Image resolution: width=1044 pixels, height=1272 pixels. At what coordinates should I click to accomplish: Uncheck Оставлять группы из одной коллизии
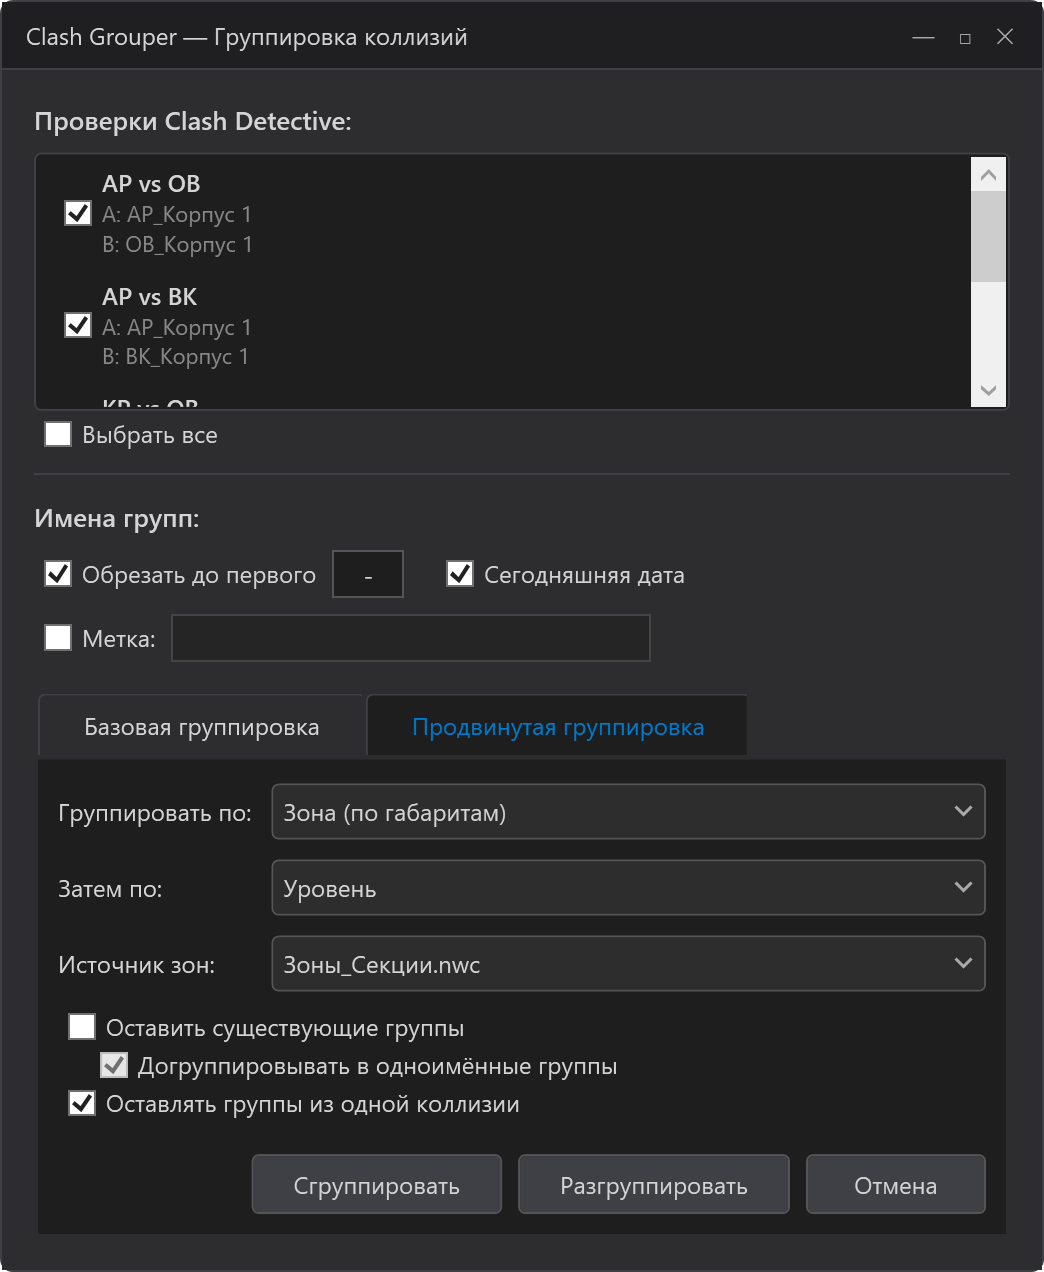[x=82, y=1104]
